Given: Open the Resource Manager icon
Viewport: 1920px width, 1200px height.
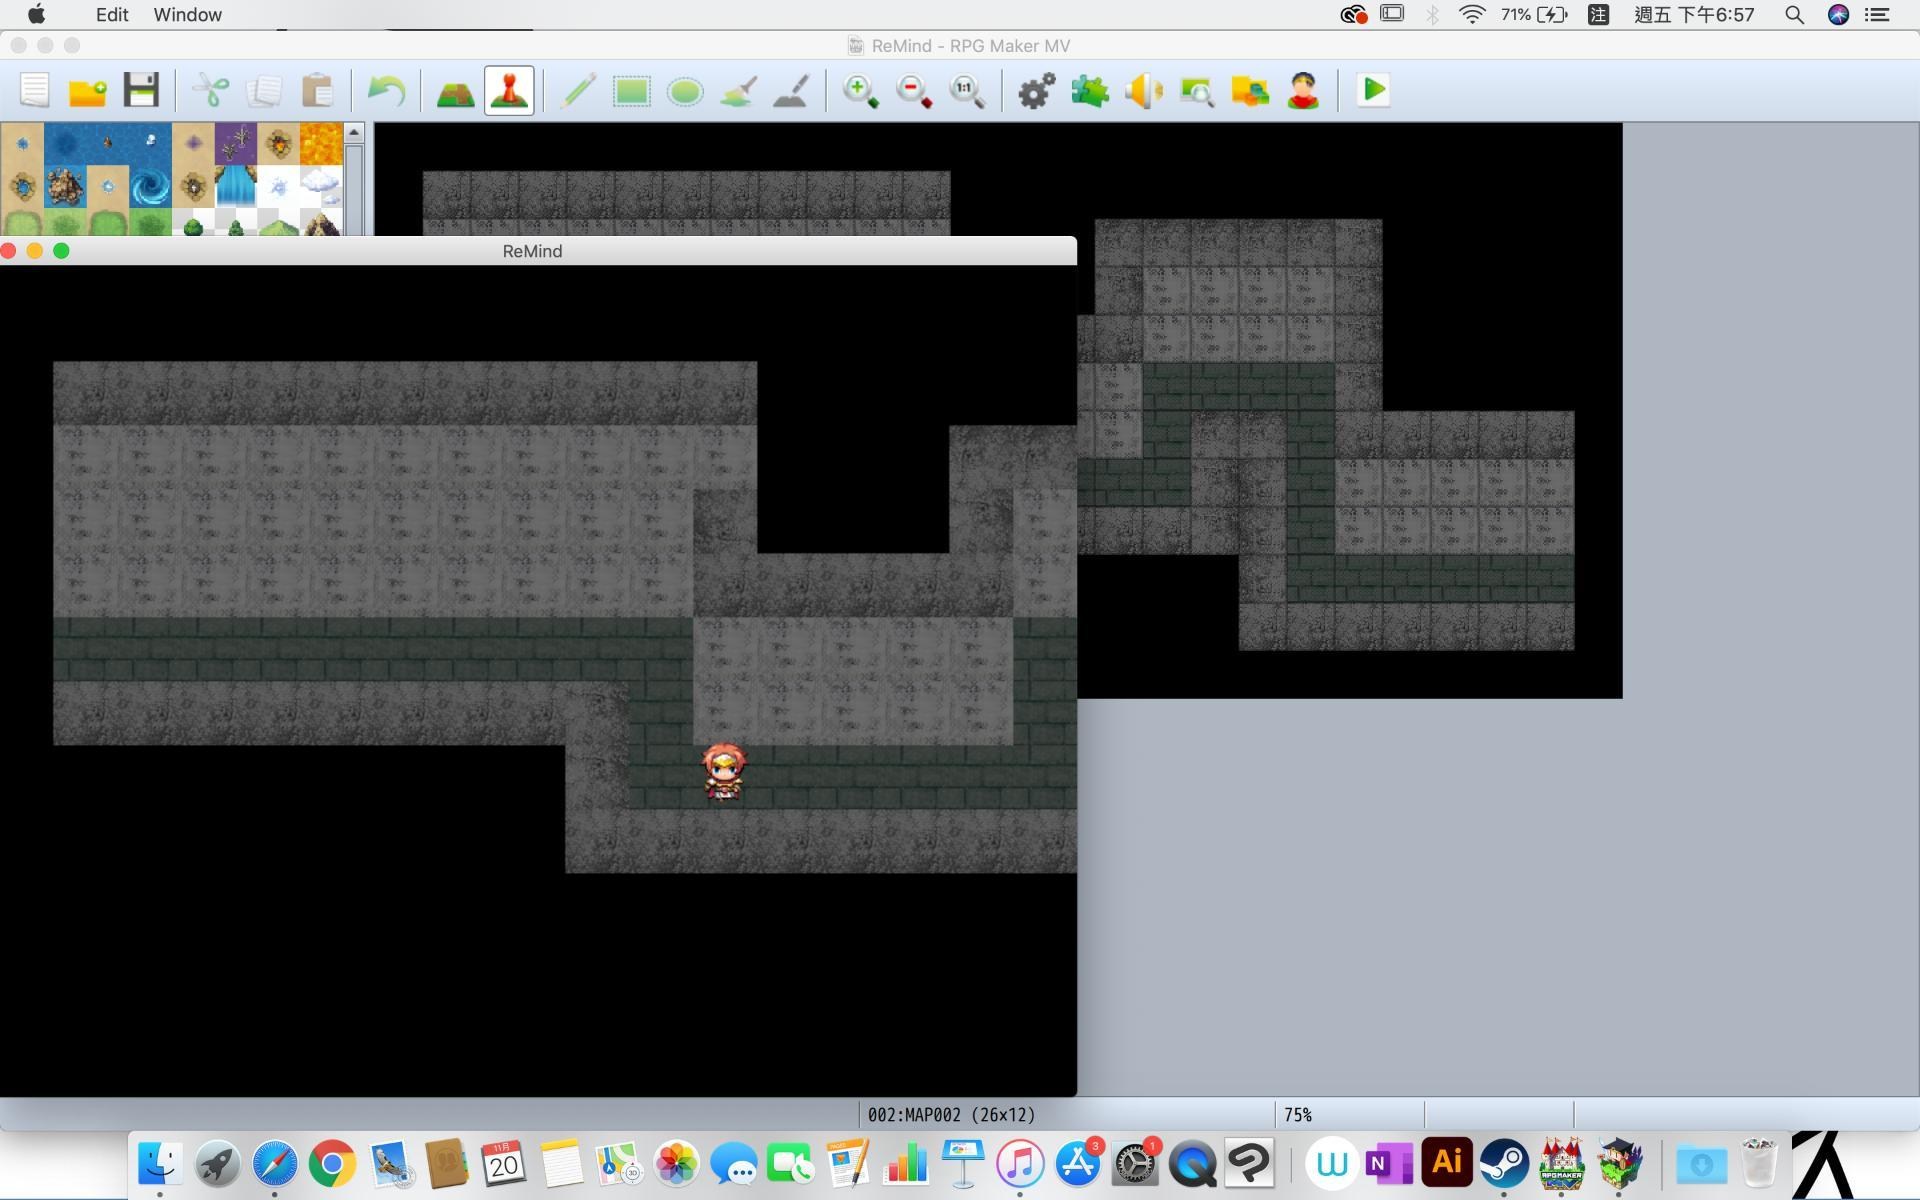Looking at the screenshot, I should click(x=1250, y=91).
